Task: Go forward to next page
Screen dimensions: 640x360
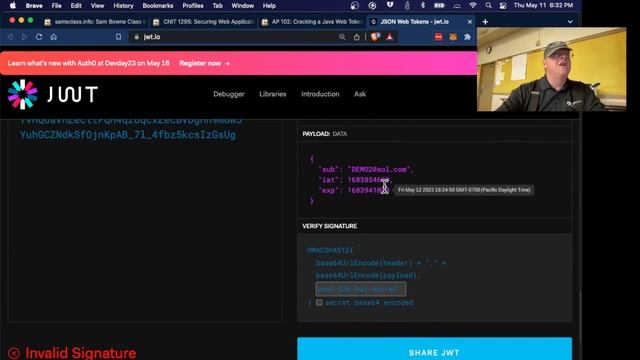Action: click(x=24, y=37)
